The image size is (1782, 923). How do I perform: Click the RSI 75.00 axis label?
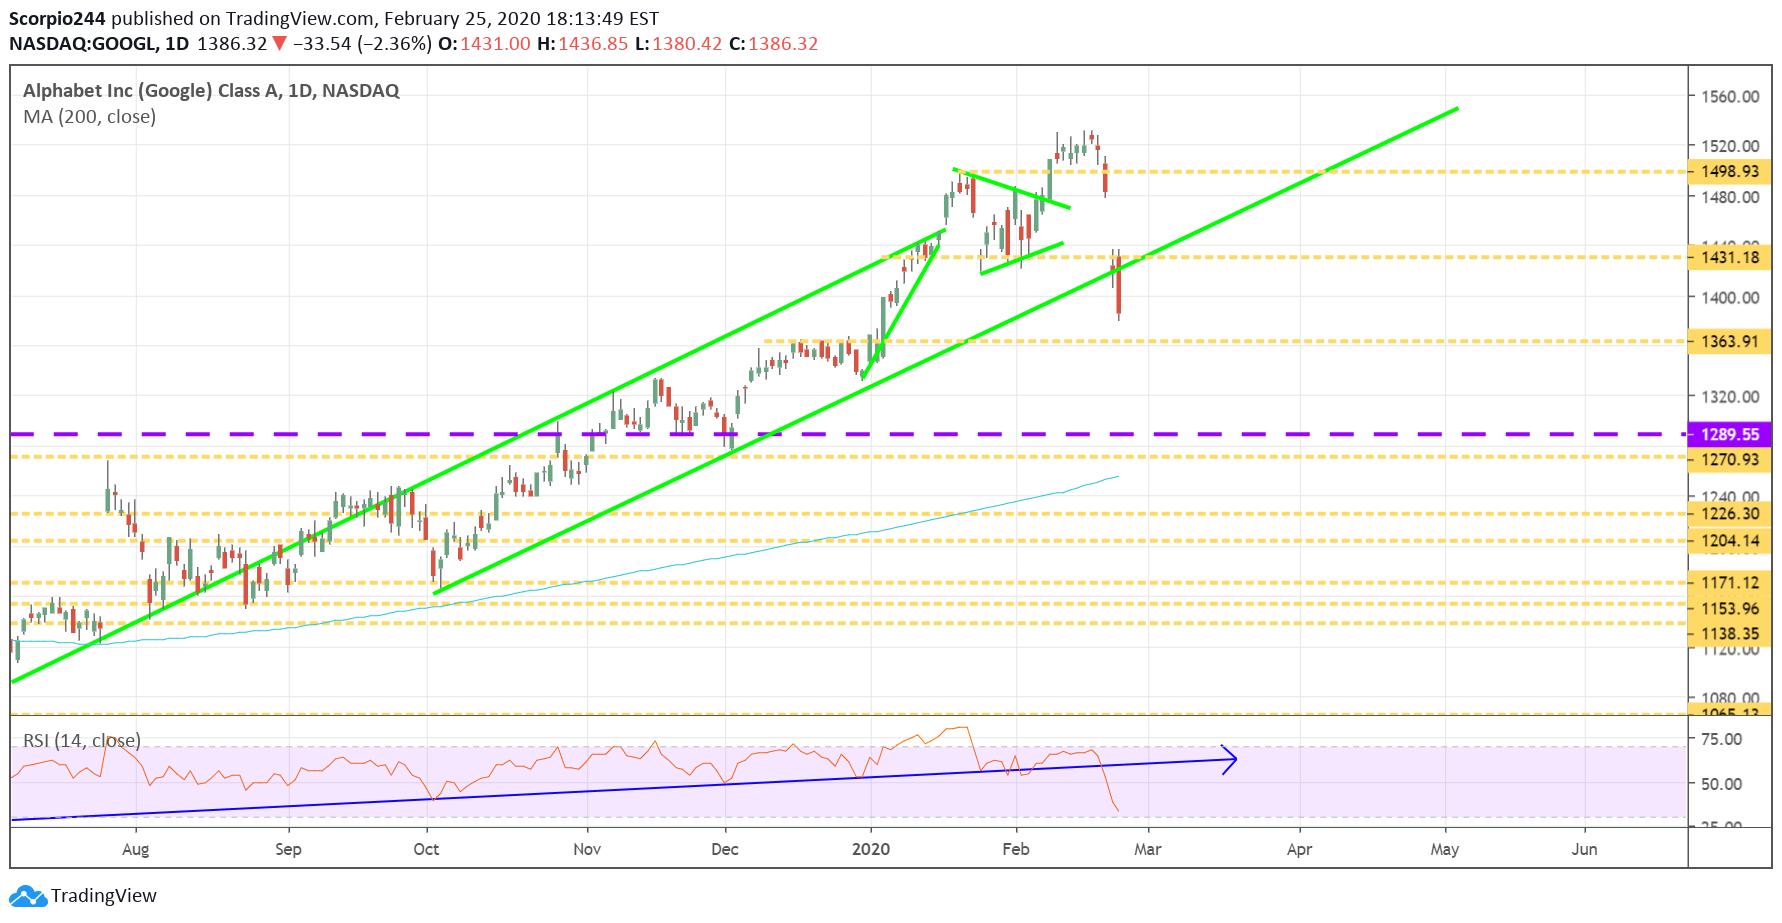[x=1722, y=739]
